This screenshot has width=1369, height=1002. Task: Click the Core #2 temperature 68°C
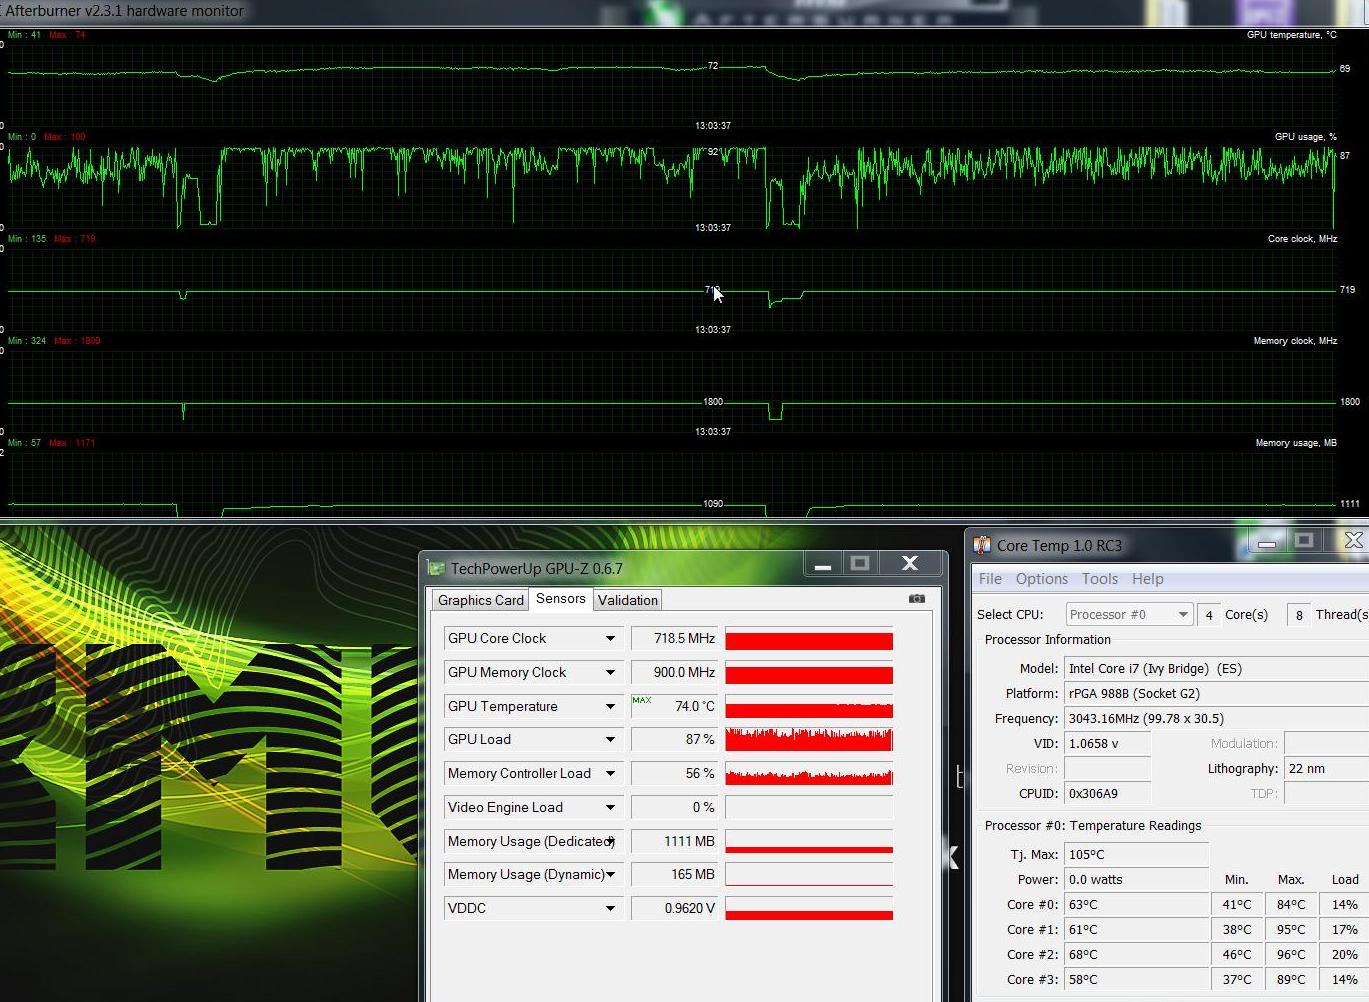[x=1136, y=954]
